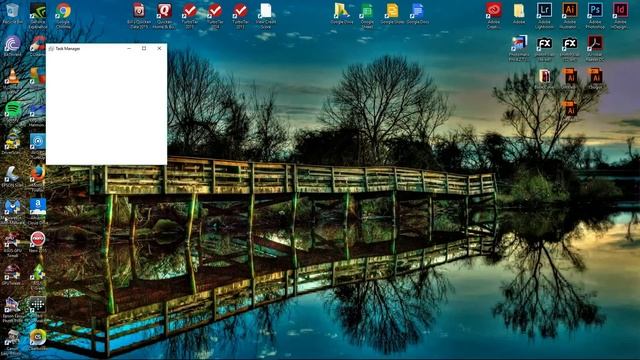Minimize the Task Manager window
Screen dimensions: 640x360
pyautogui.click(x=129, y=48)
